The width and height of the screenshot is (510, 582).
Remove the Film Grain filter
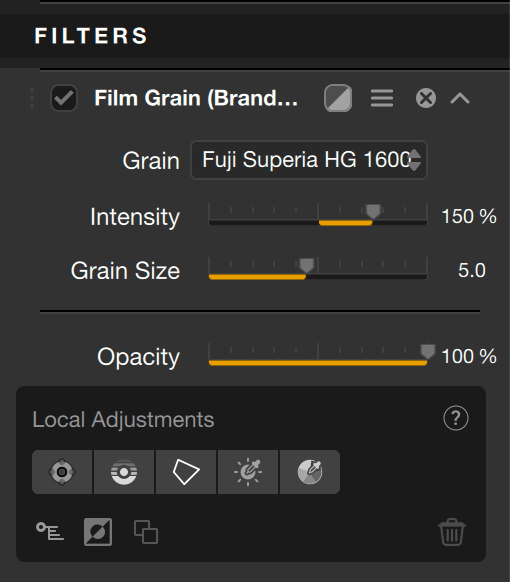[x=426, y=98]
